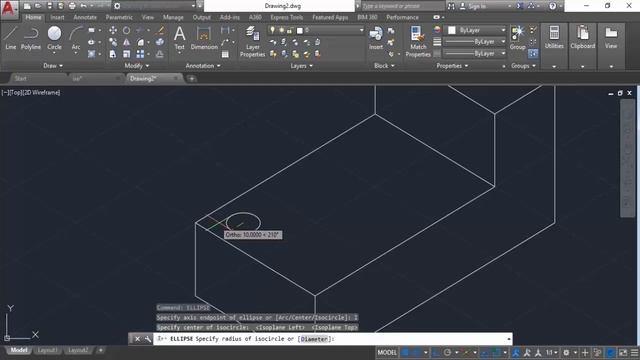This screenshot has width=640, height=360.
Task: Open the Manage ribbon tab
Action: 173,17
